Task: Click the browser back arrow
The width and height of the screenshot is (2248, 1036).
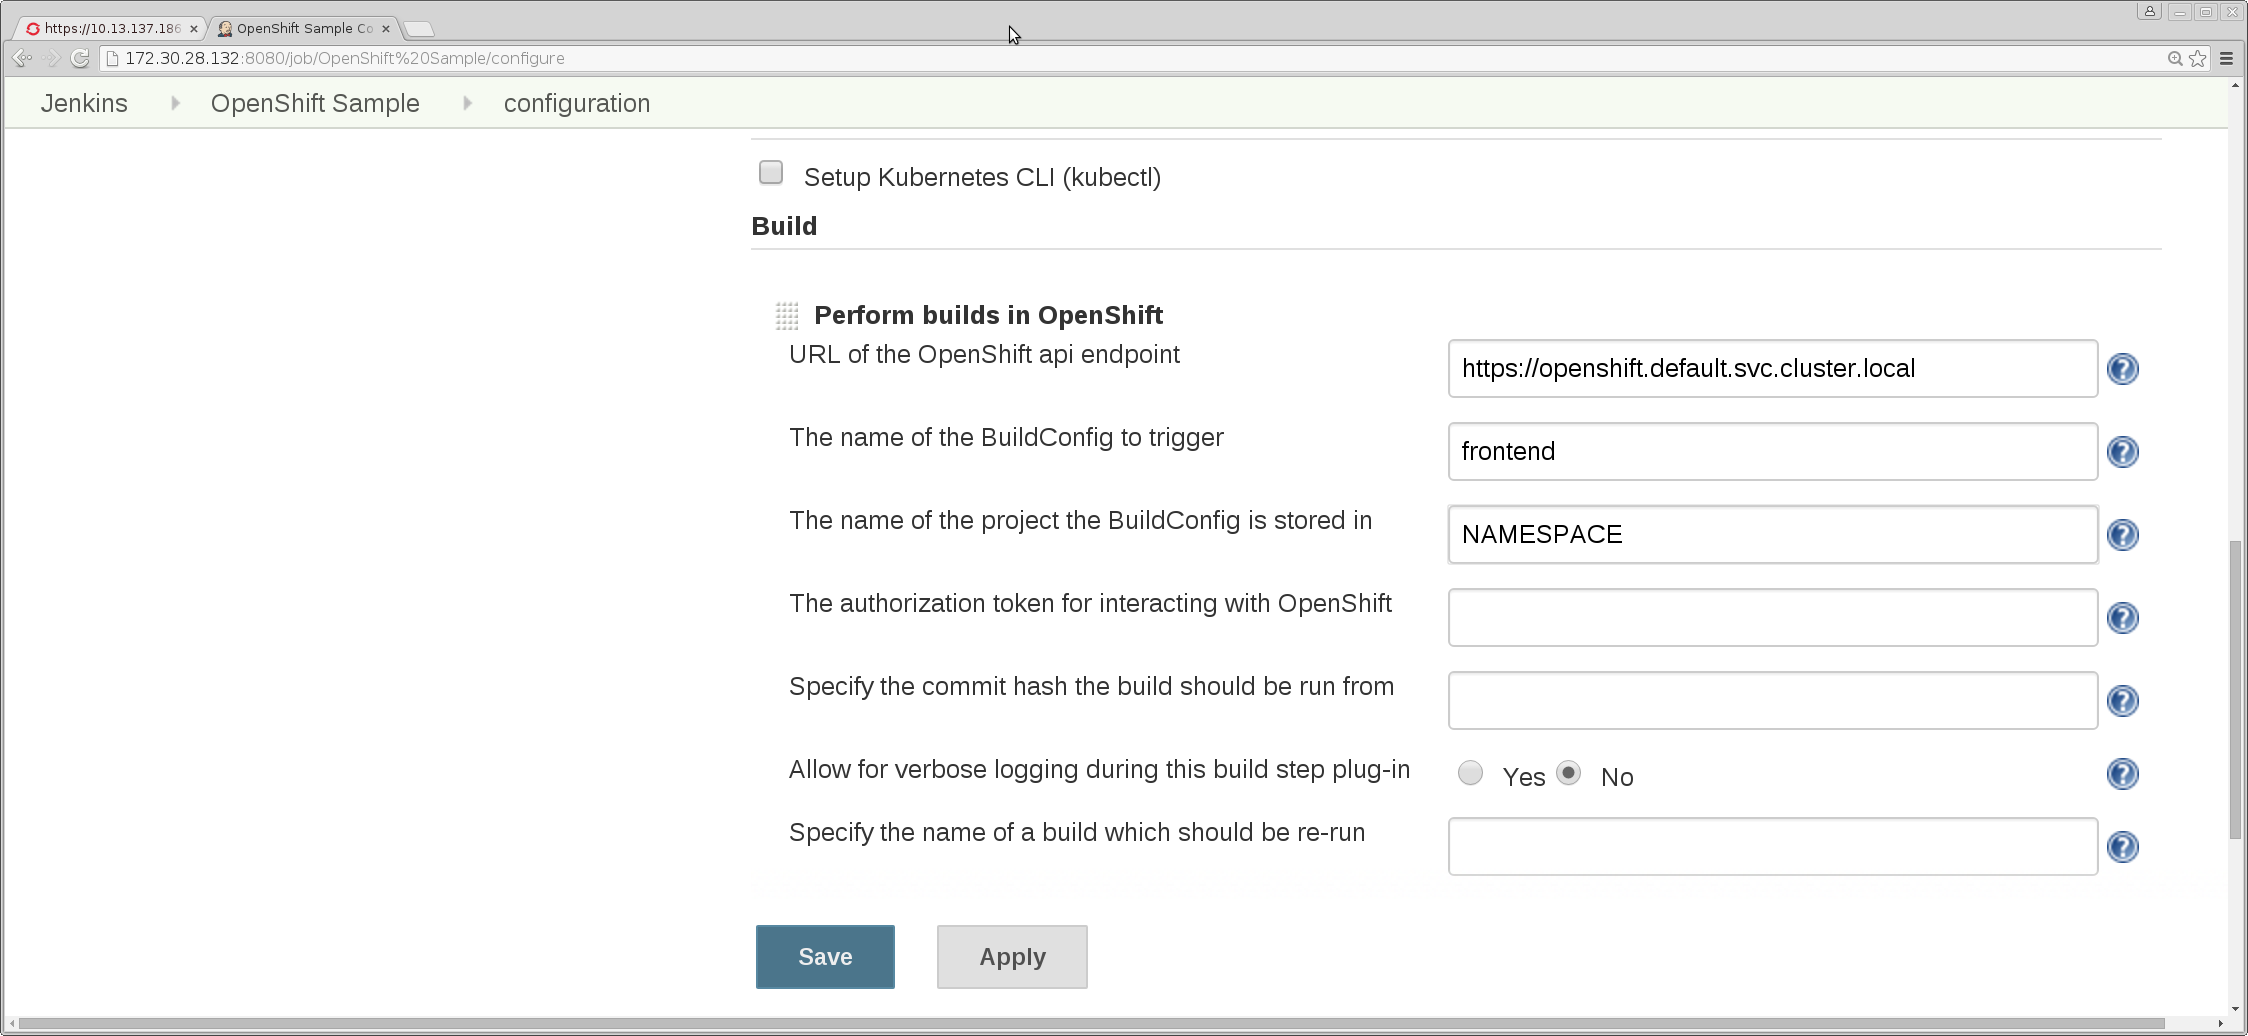Action: coord(22,58)
